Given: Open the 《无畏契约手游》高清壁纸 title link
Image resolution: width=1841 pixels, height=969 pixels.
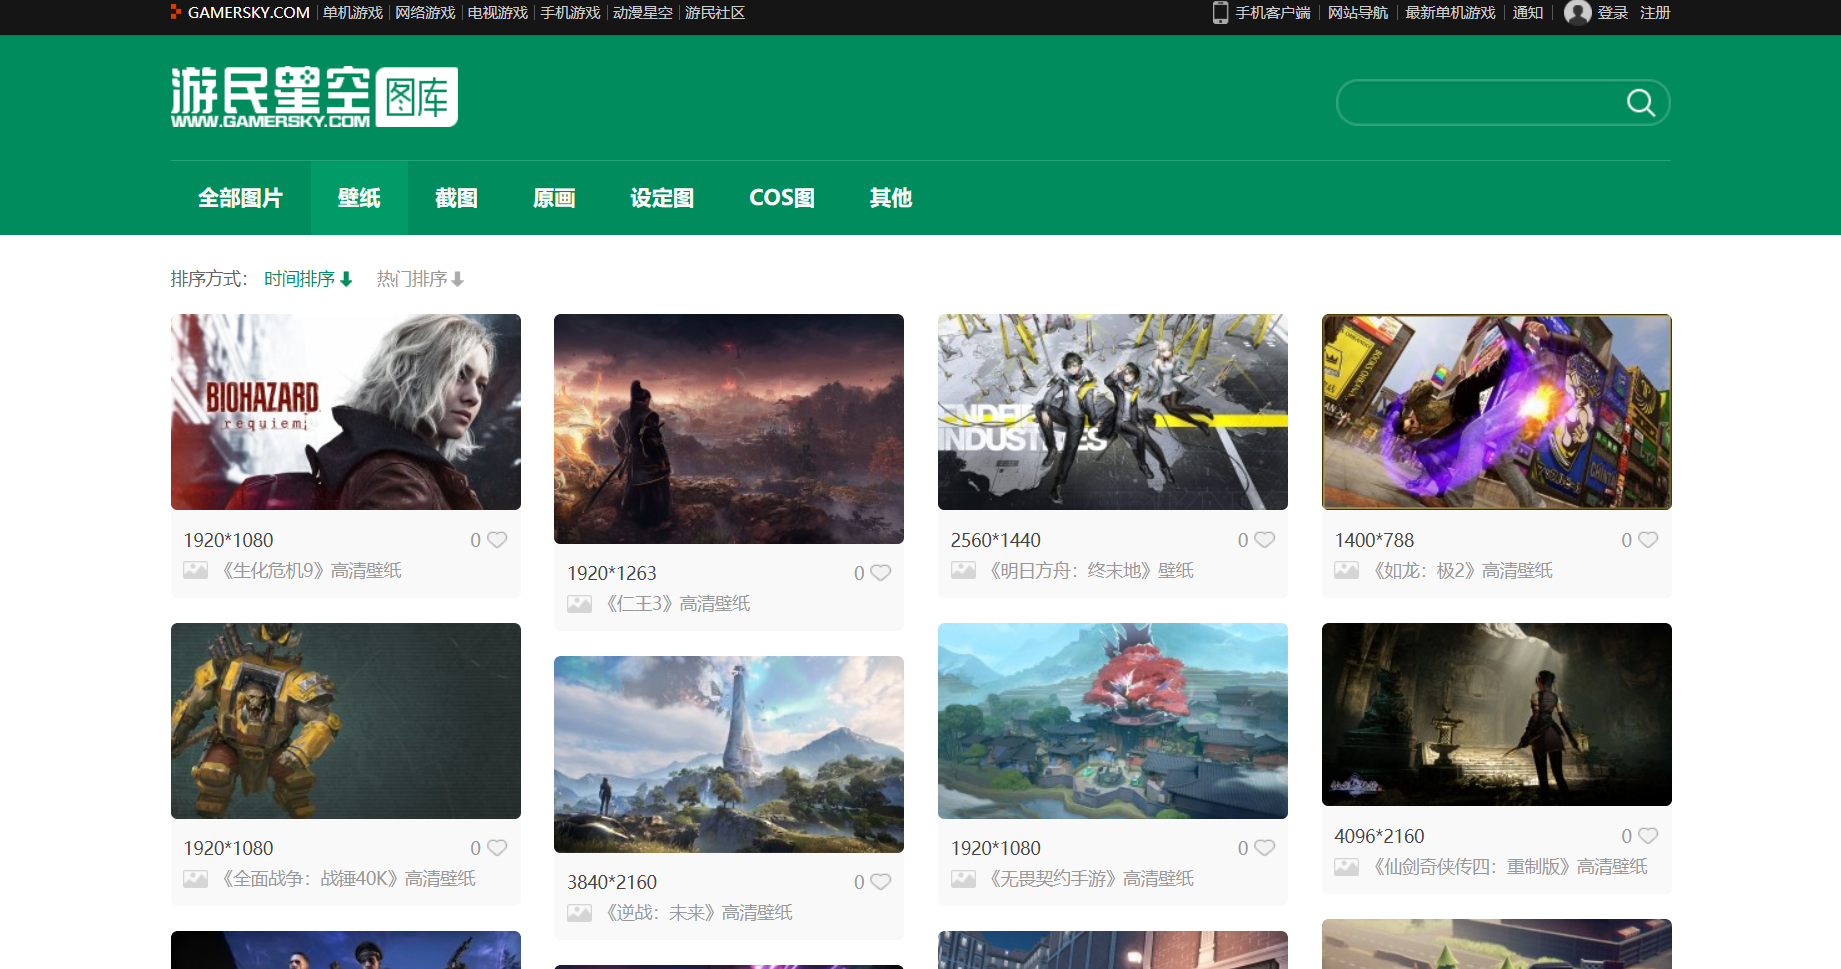Looking at the screenshot, I should point(1090,879).
